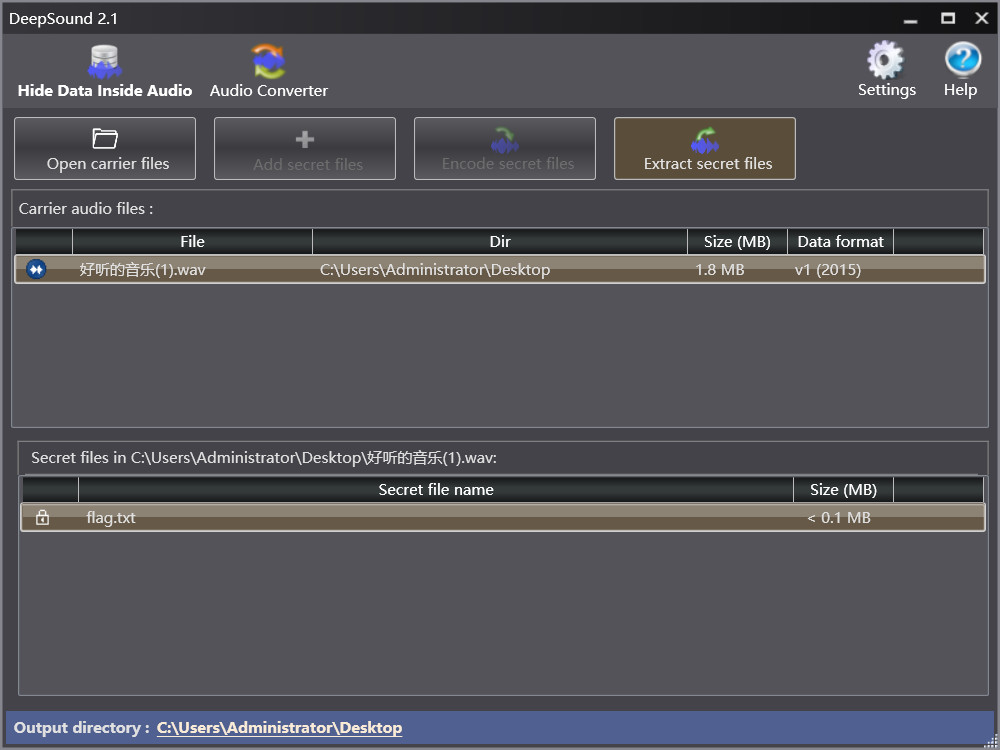Screen dimensions: 1000x750
Task: Click secret files Size (MB) header
Action: [843, 490]
